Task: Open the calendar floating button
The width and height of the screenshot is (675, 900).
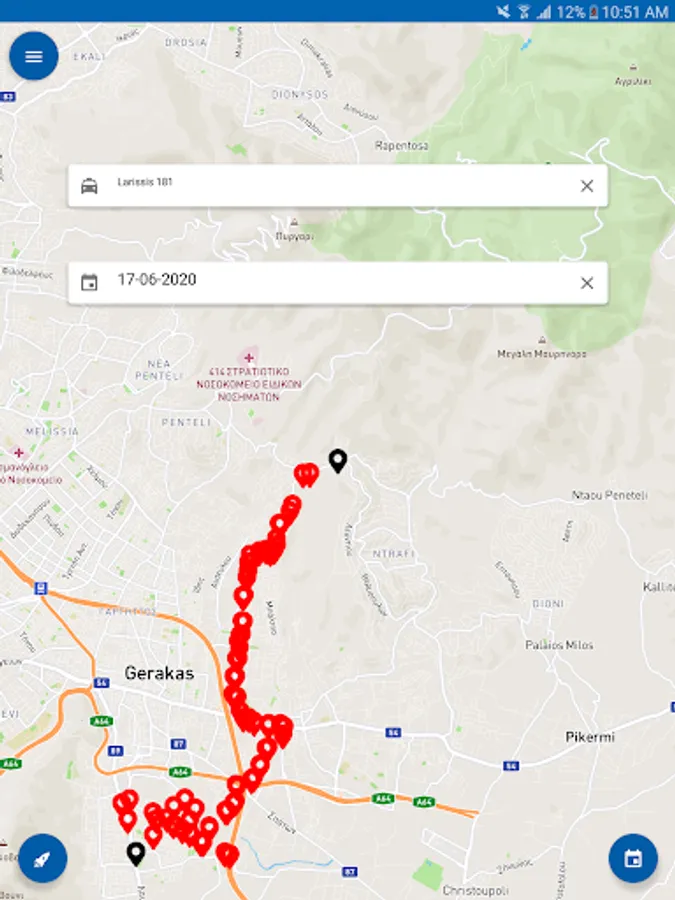Action: click(633, 859)
